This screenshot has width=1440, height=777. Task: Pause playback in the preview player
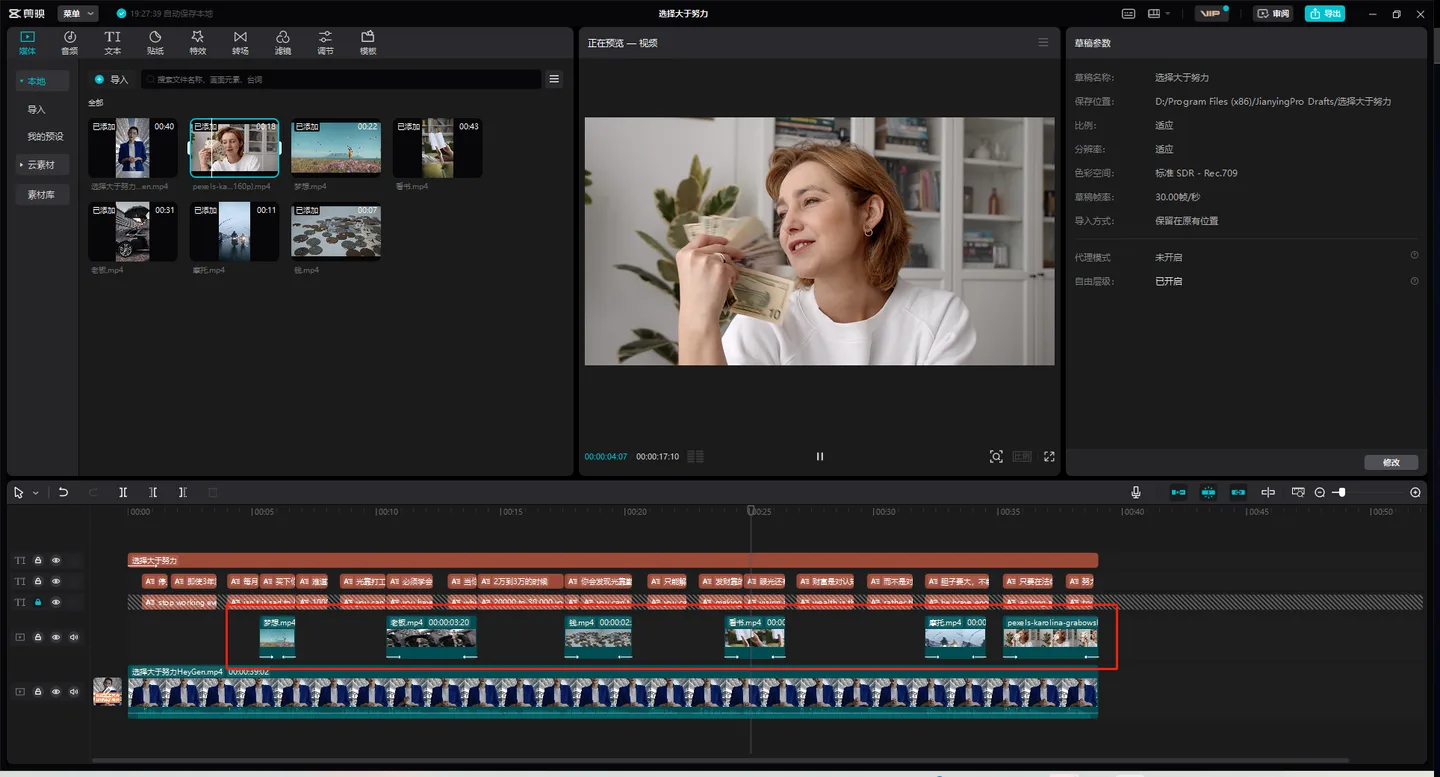[x=820, y=456]
